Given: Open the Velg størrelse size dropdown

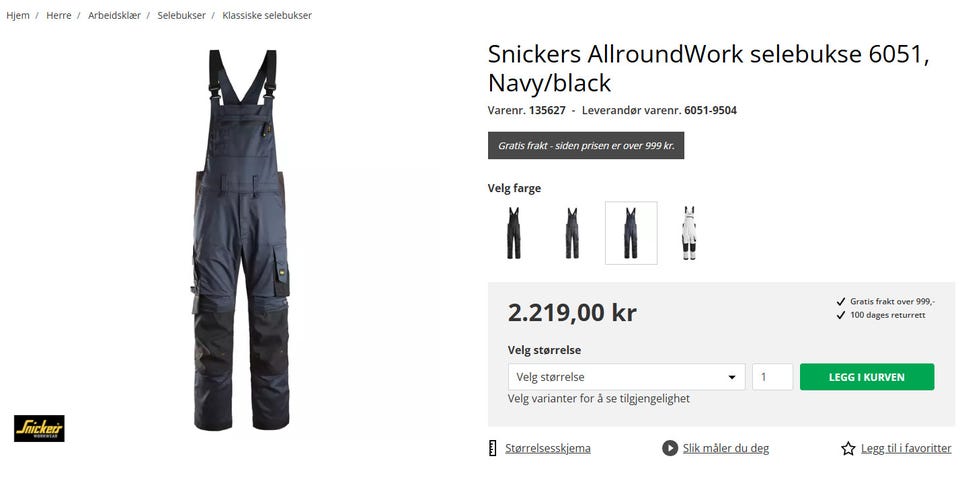Looking at the screenshot, I should (626, 377).
